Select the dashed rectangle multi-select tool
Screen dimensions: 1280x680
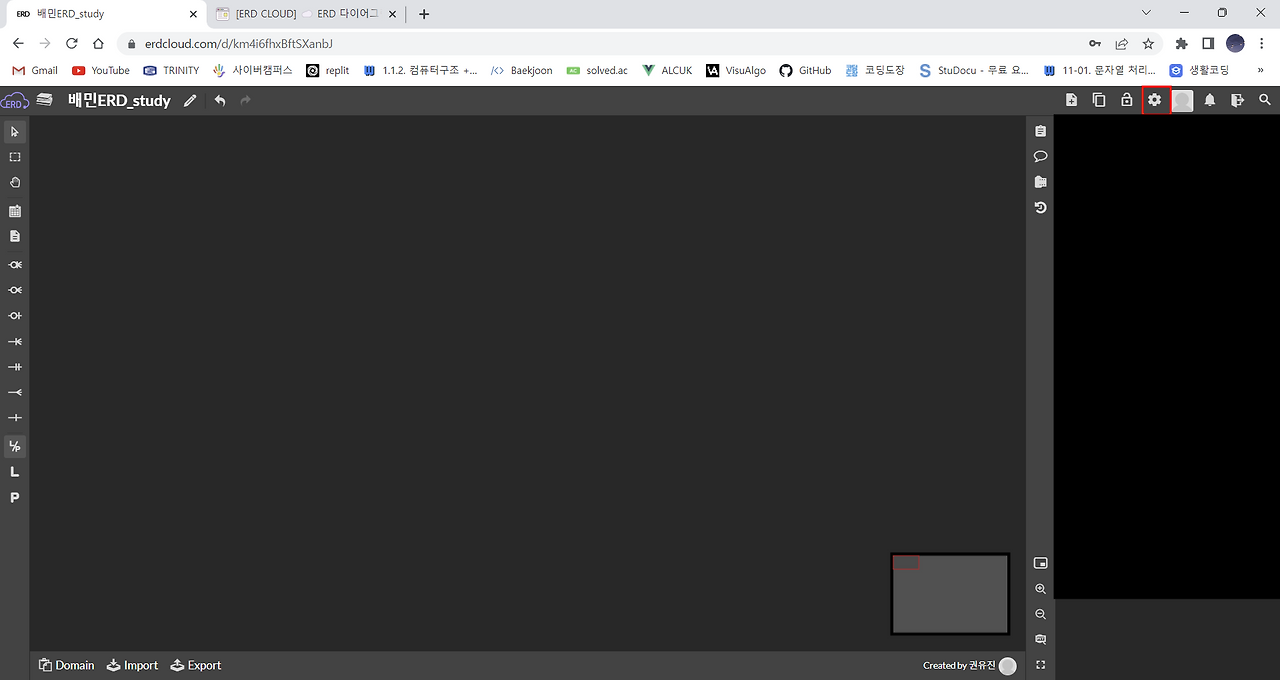tap(15, 157)
